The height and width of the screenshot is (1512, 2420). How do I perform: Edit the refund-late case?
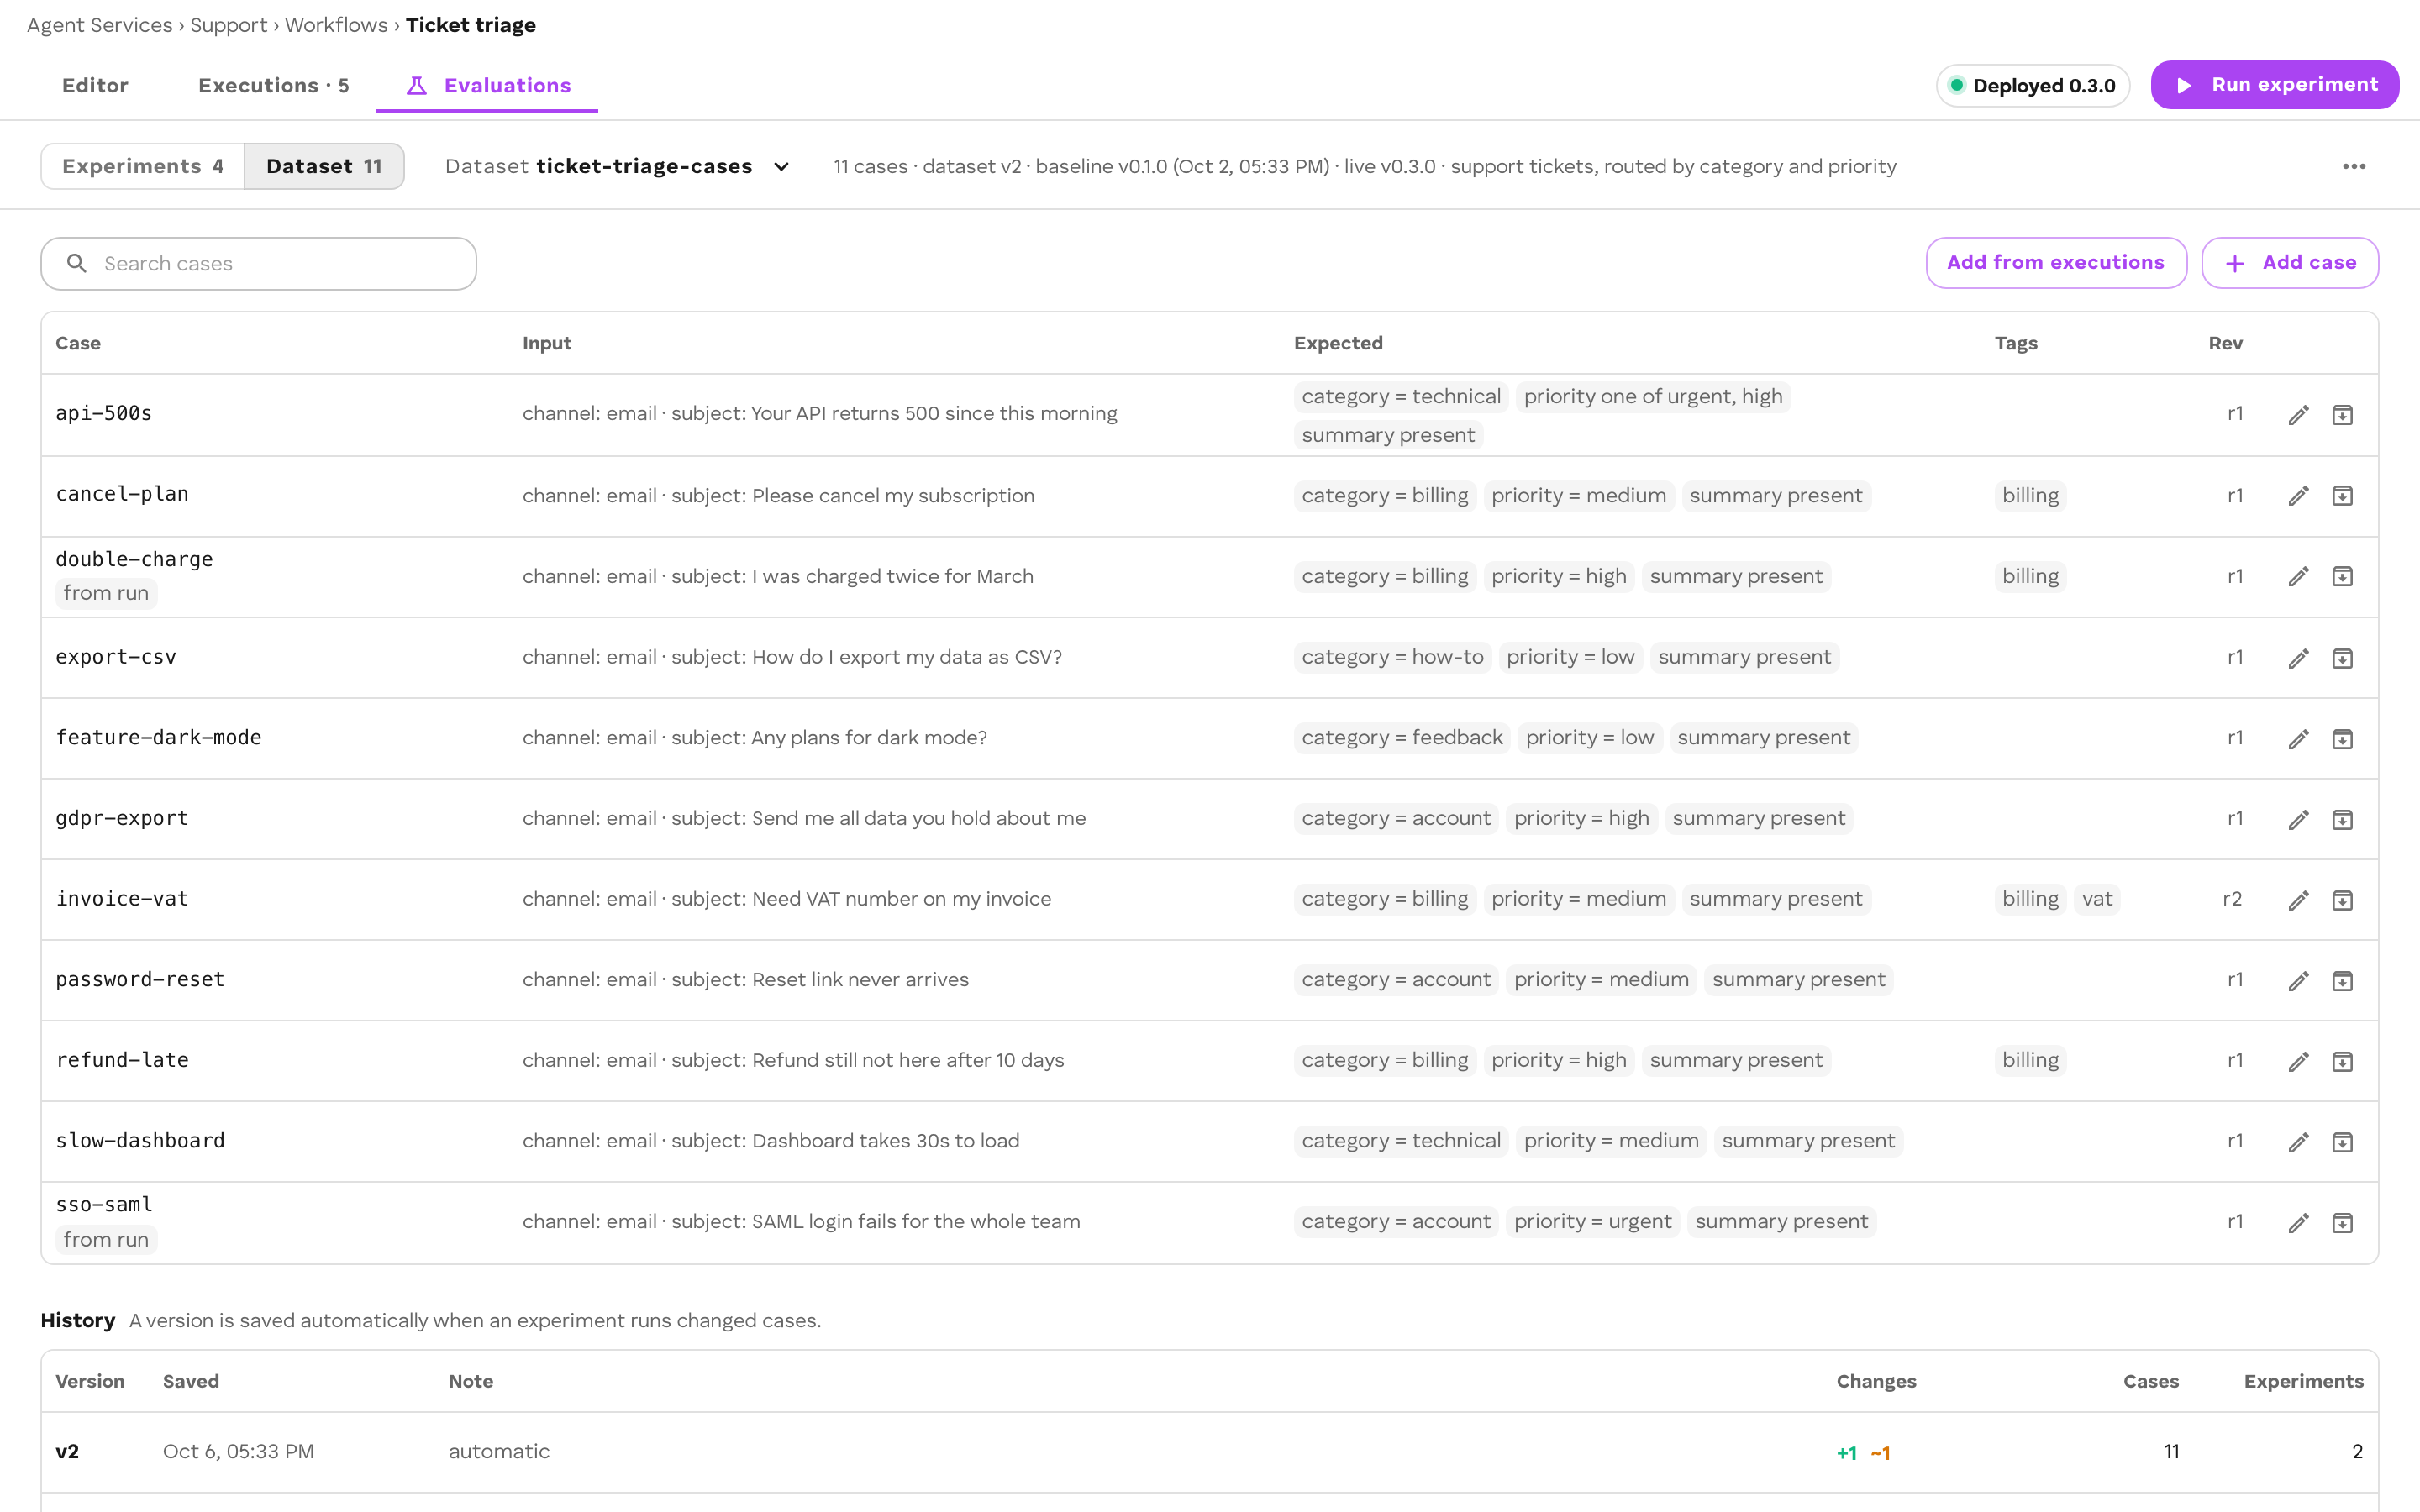(2298, 1061)
